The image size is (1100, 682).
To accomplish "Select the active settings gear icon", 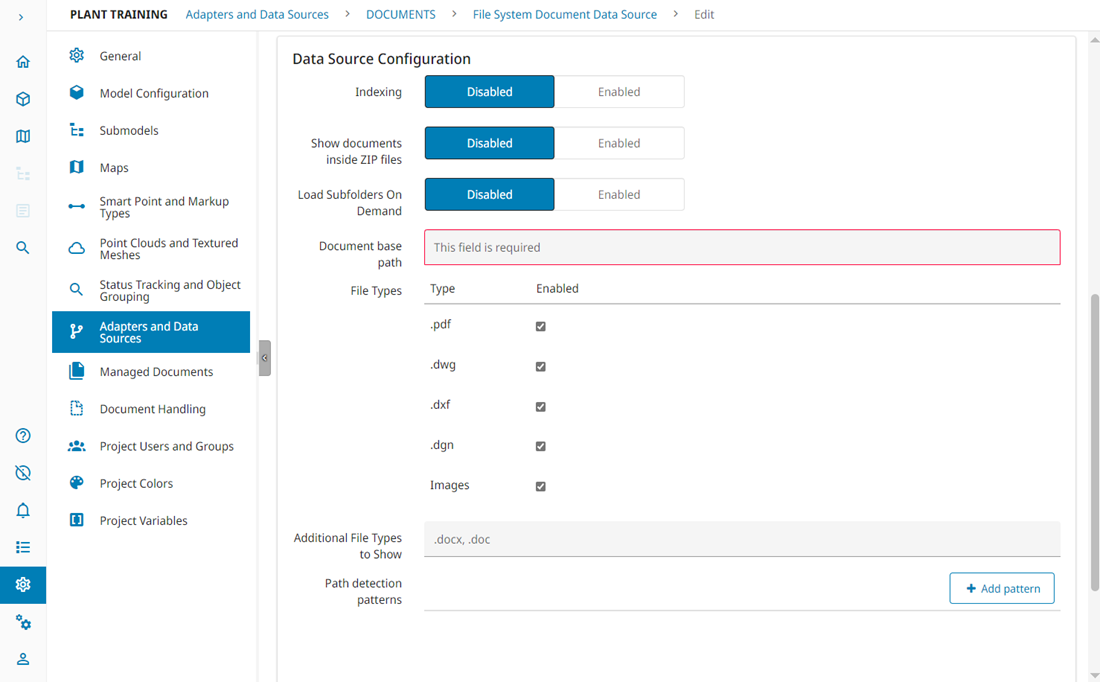I will tap(22, 584).
